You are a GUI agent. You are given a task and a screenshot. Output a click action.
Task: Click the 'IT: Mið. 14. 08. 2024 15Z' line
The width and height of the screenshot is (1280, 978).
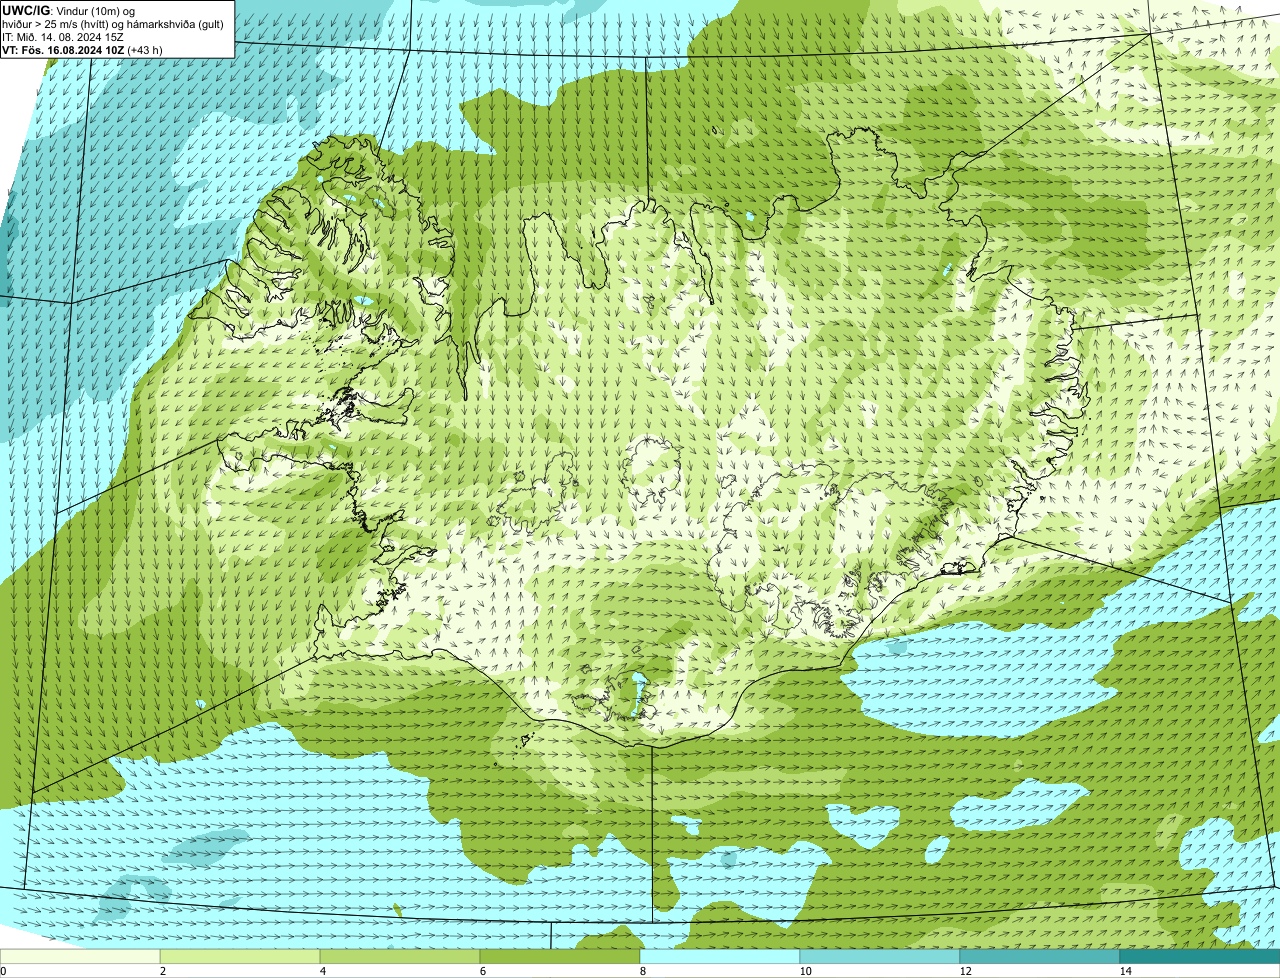tap(63, 37)
